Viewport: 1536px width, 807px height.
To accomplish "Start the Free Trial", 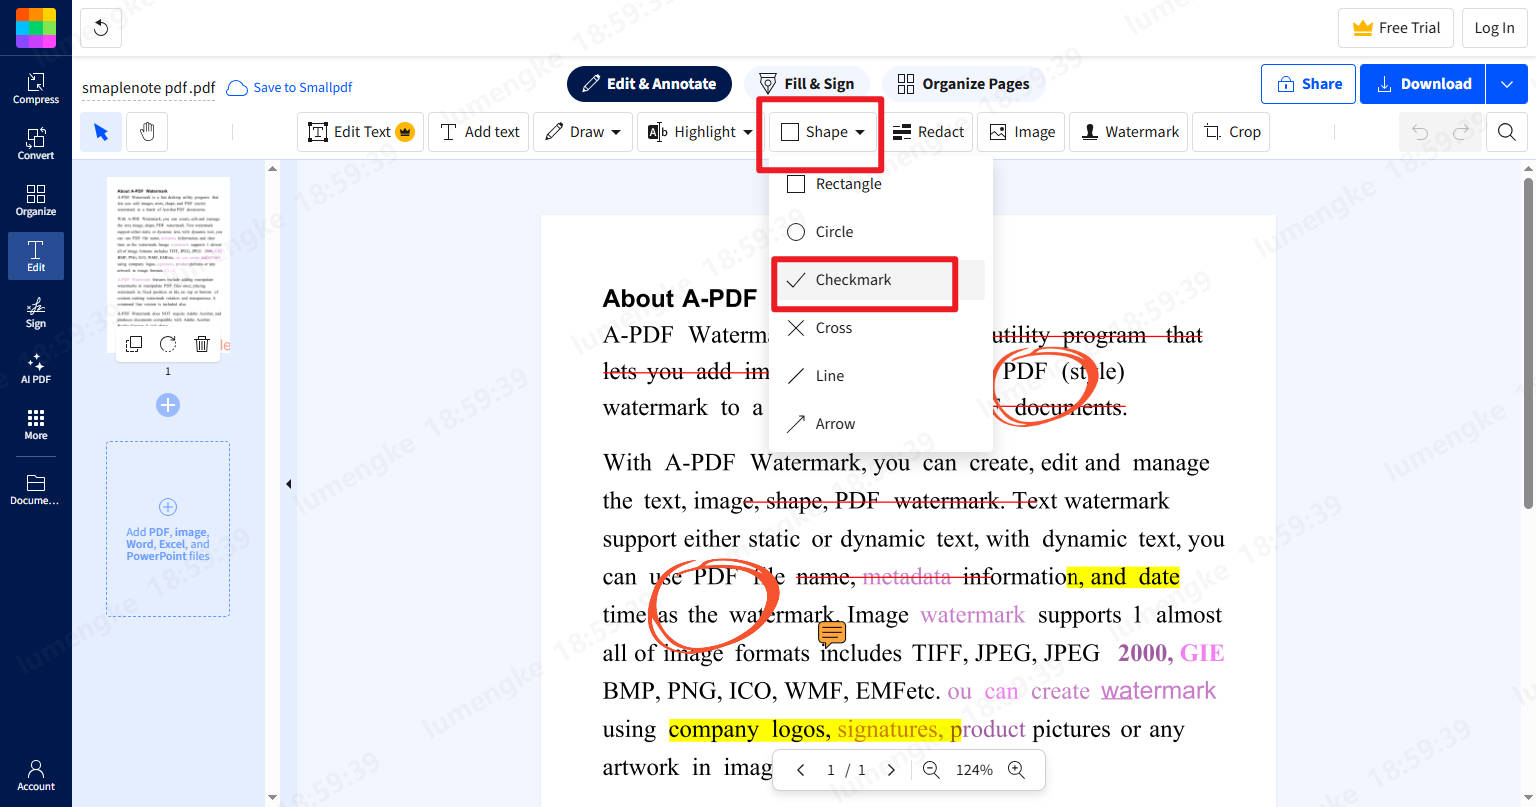I will tap(1396, 28).
